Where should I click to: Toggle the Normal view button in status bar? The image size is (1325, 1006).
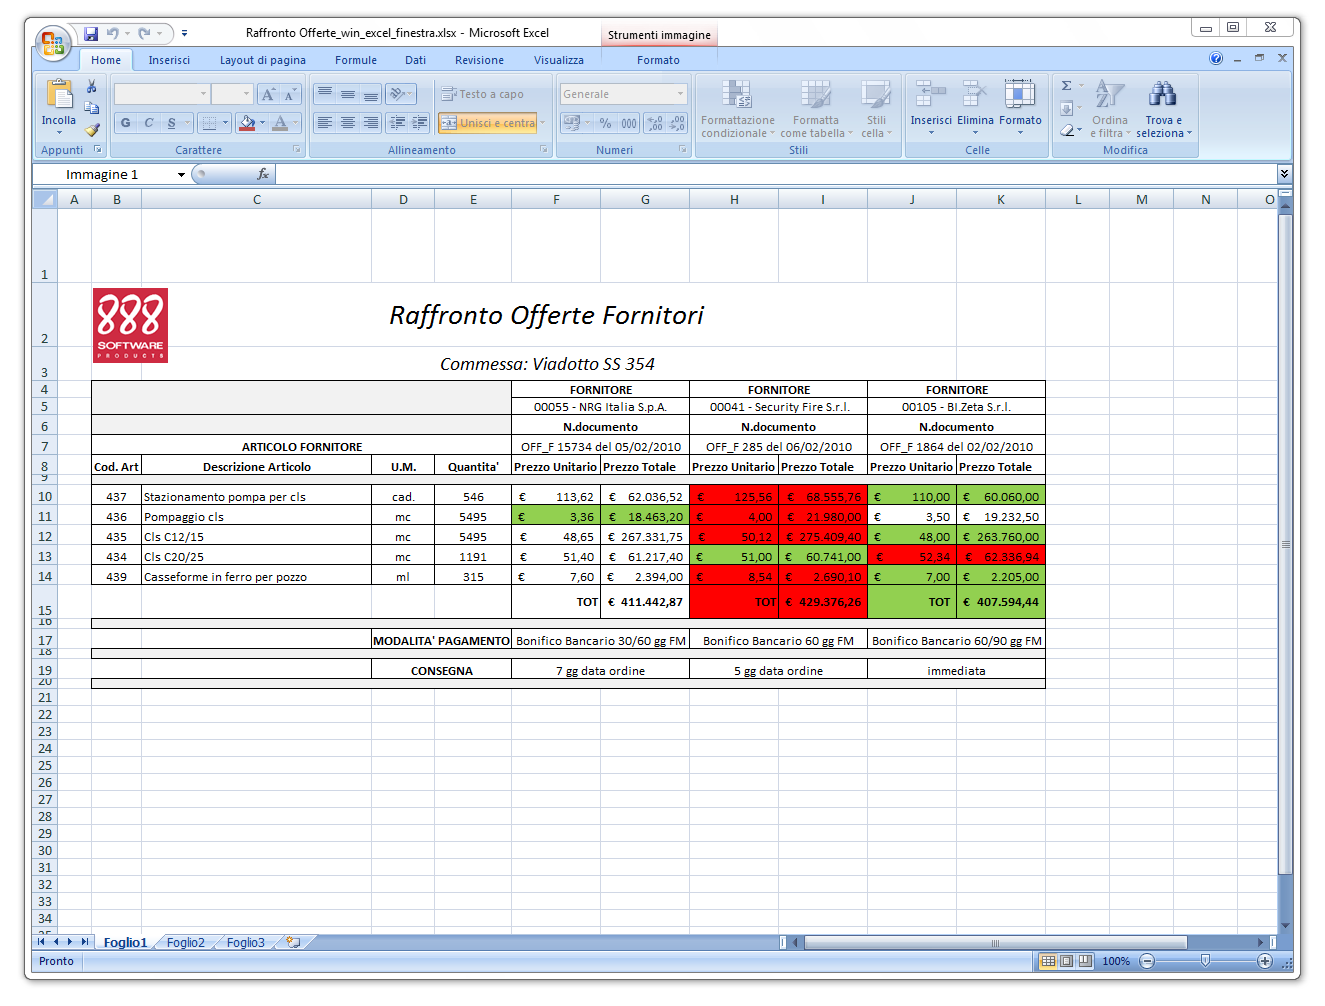pyautogui.click(x=1048, y=961)
